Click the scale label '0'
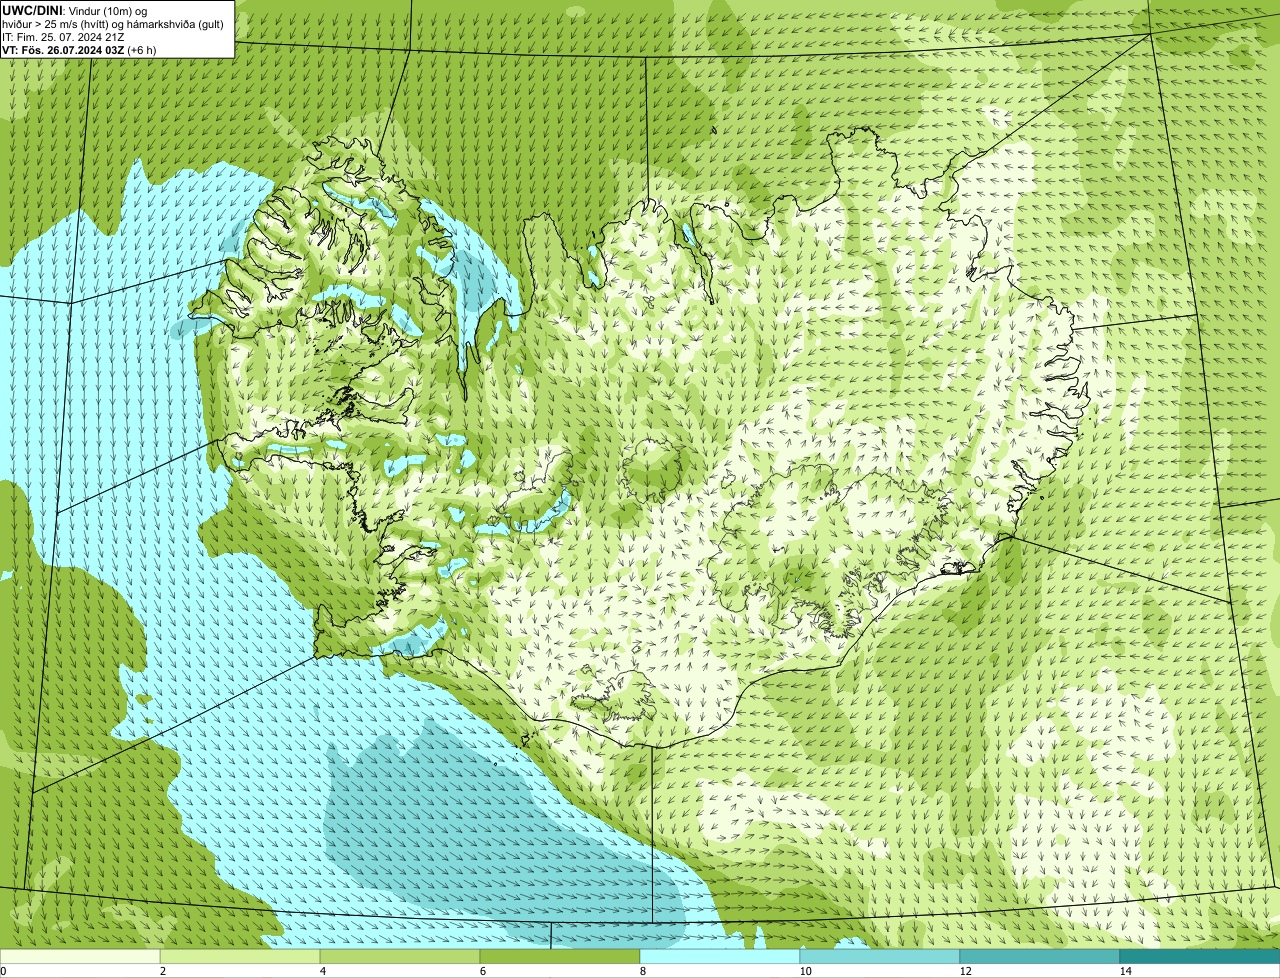Viewport: 1280px width, 978px height. [3, 971]
